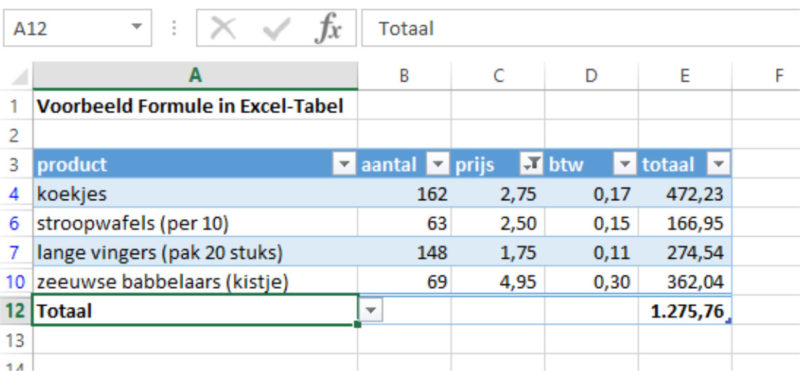The width and height of the screenshot is (800, 371).
Task: Click the select-all corner triangle
Action: pyautogui.click(x=19, y=77)
